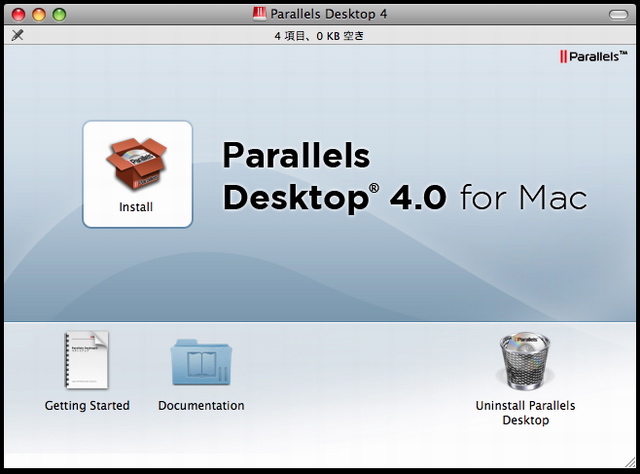Click the Parallels Desktop 4 title bar disk icon
The width and height of the screenshot is (640, 474).
pos(259,14)
